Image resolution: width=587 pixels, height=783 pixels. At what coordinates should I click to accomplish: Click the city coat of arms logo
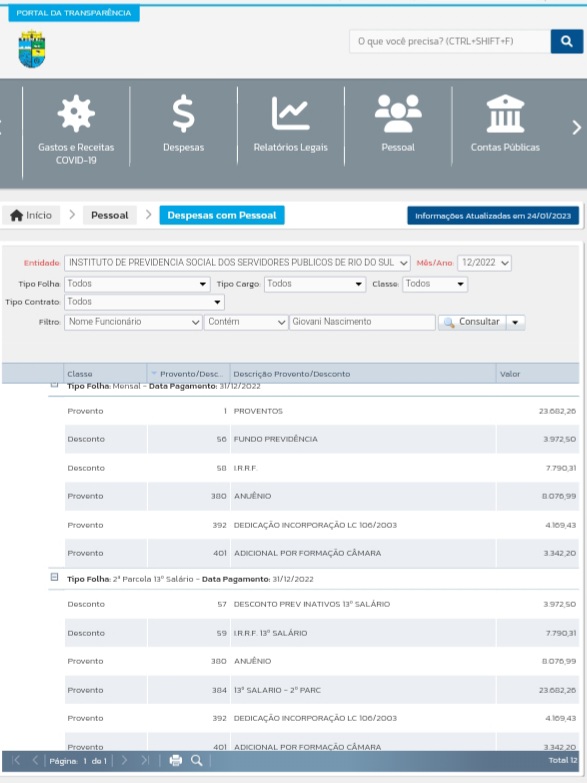click(32, 49)
